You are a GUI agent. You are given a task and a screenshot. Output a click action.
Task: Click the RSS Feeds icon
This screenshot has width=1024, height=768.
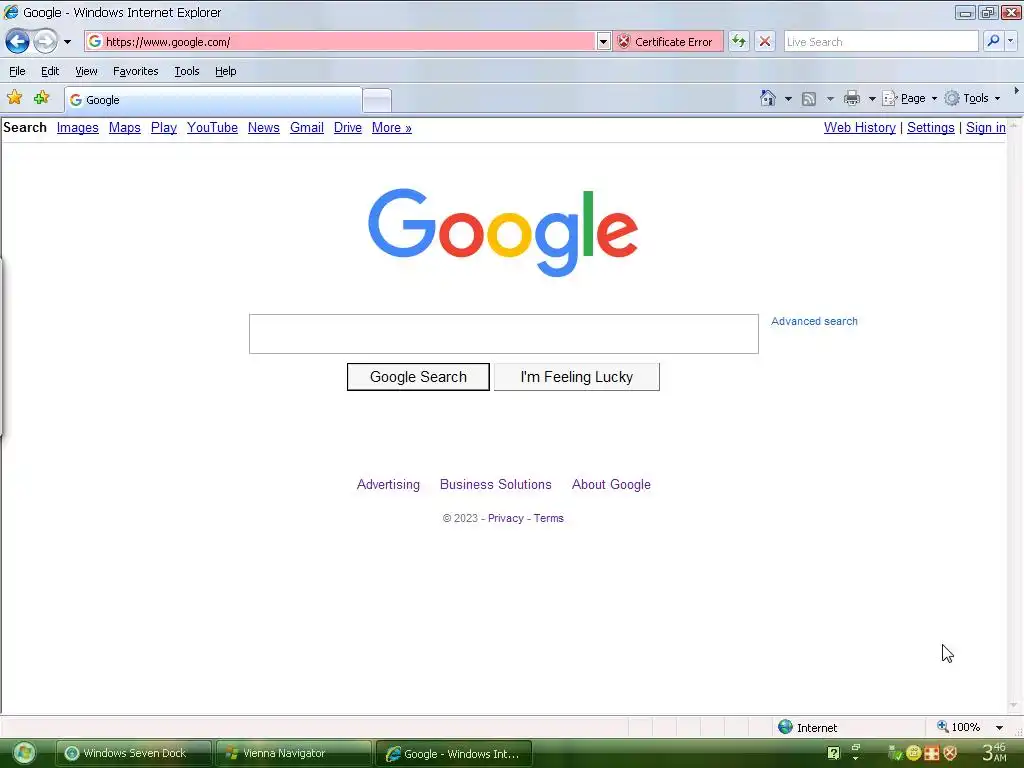click(x=808, y=99)
